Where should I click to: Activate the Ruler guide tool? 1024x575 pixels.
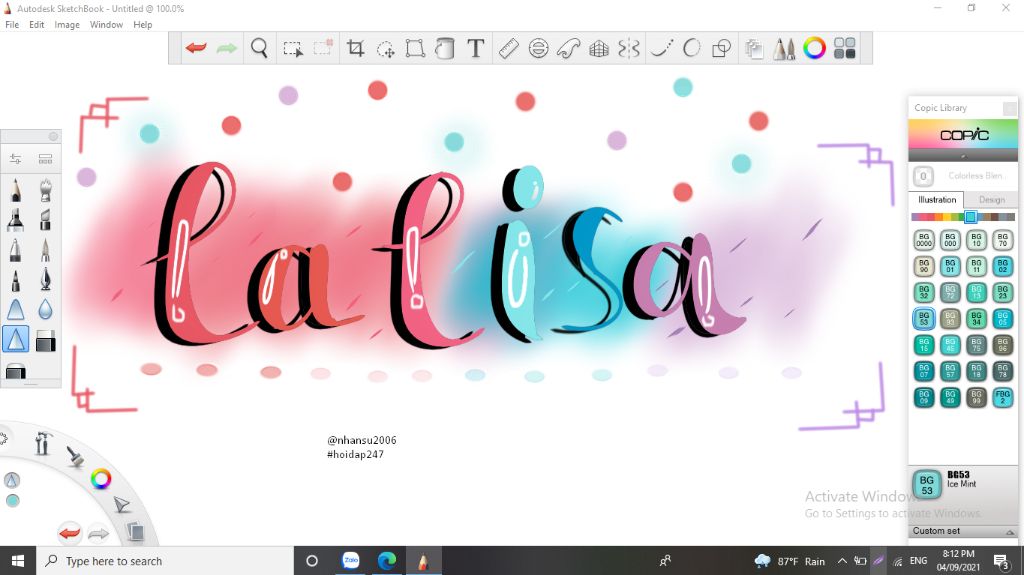(x=508, y=48)
